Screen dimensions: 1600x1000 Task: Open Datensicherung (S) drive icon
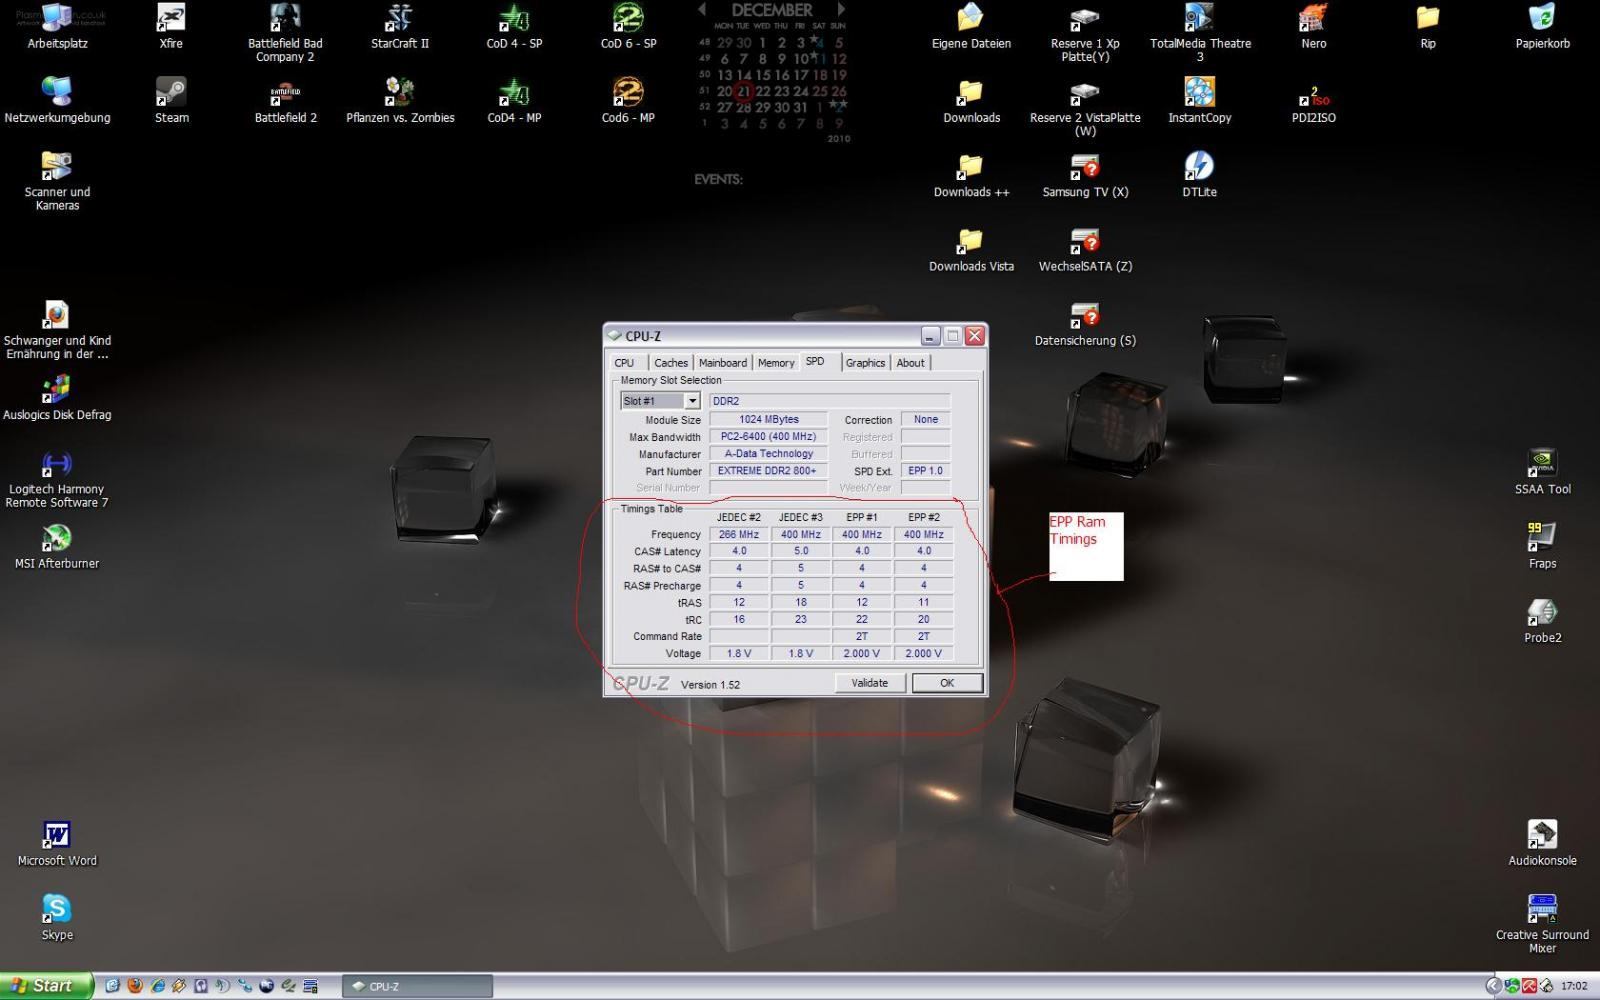(x=1085, y=324)
